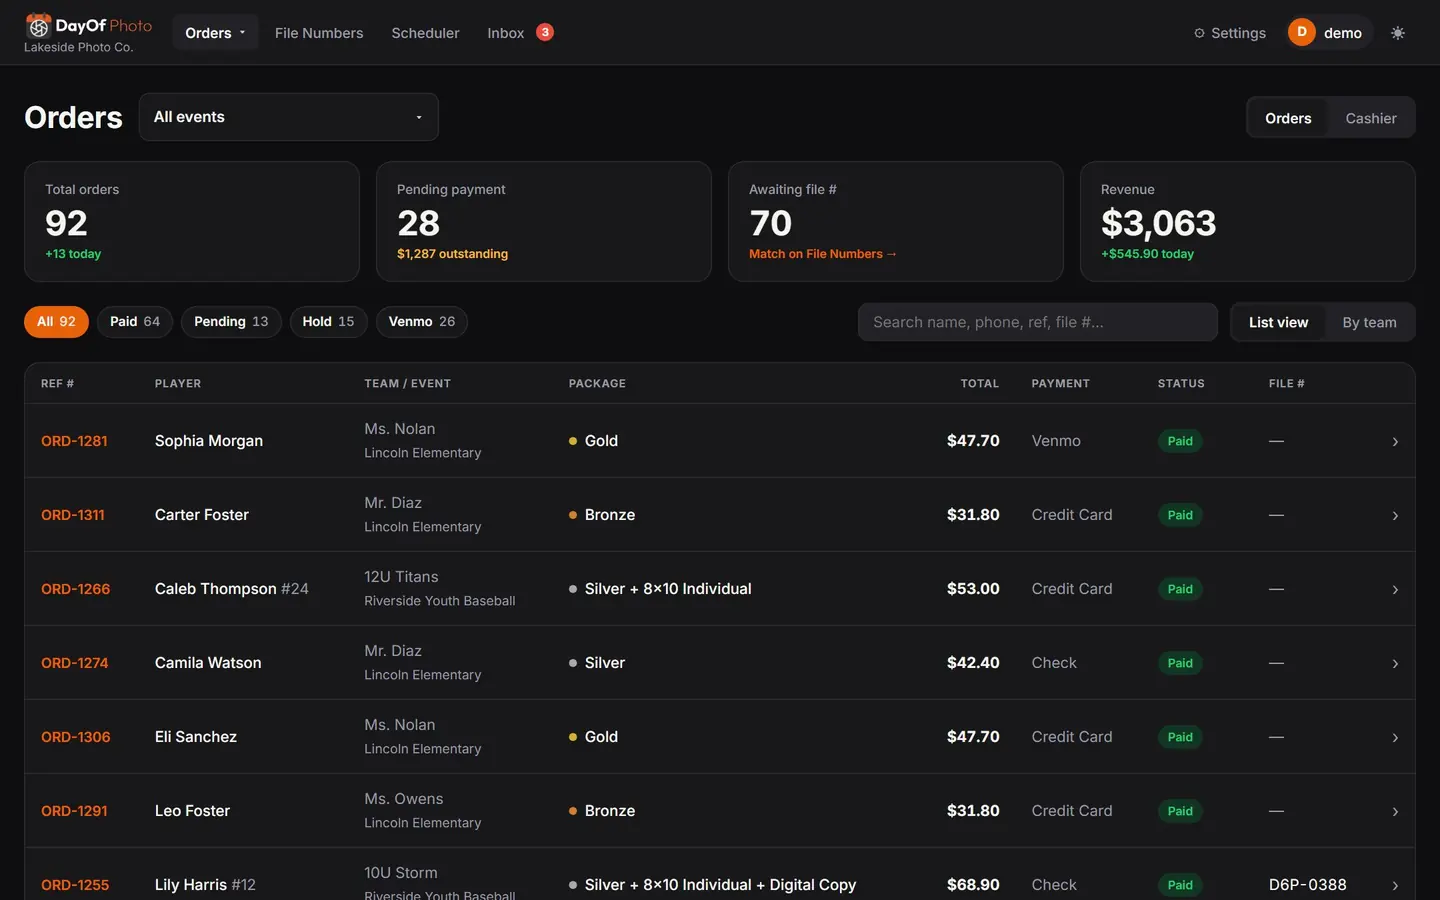Click the Total orders card

point(192,221)
